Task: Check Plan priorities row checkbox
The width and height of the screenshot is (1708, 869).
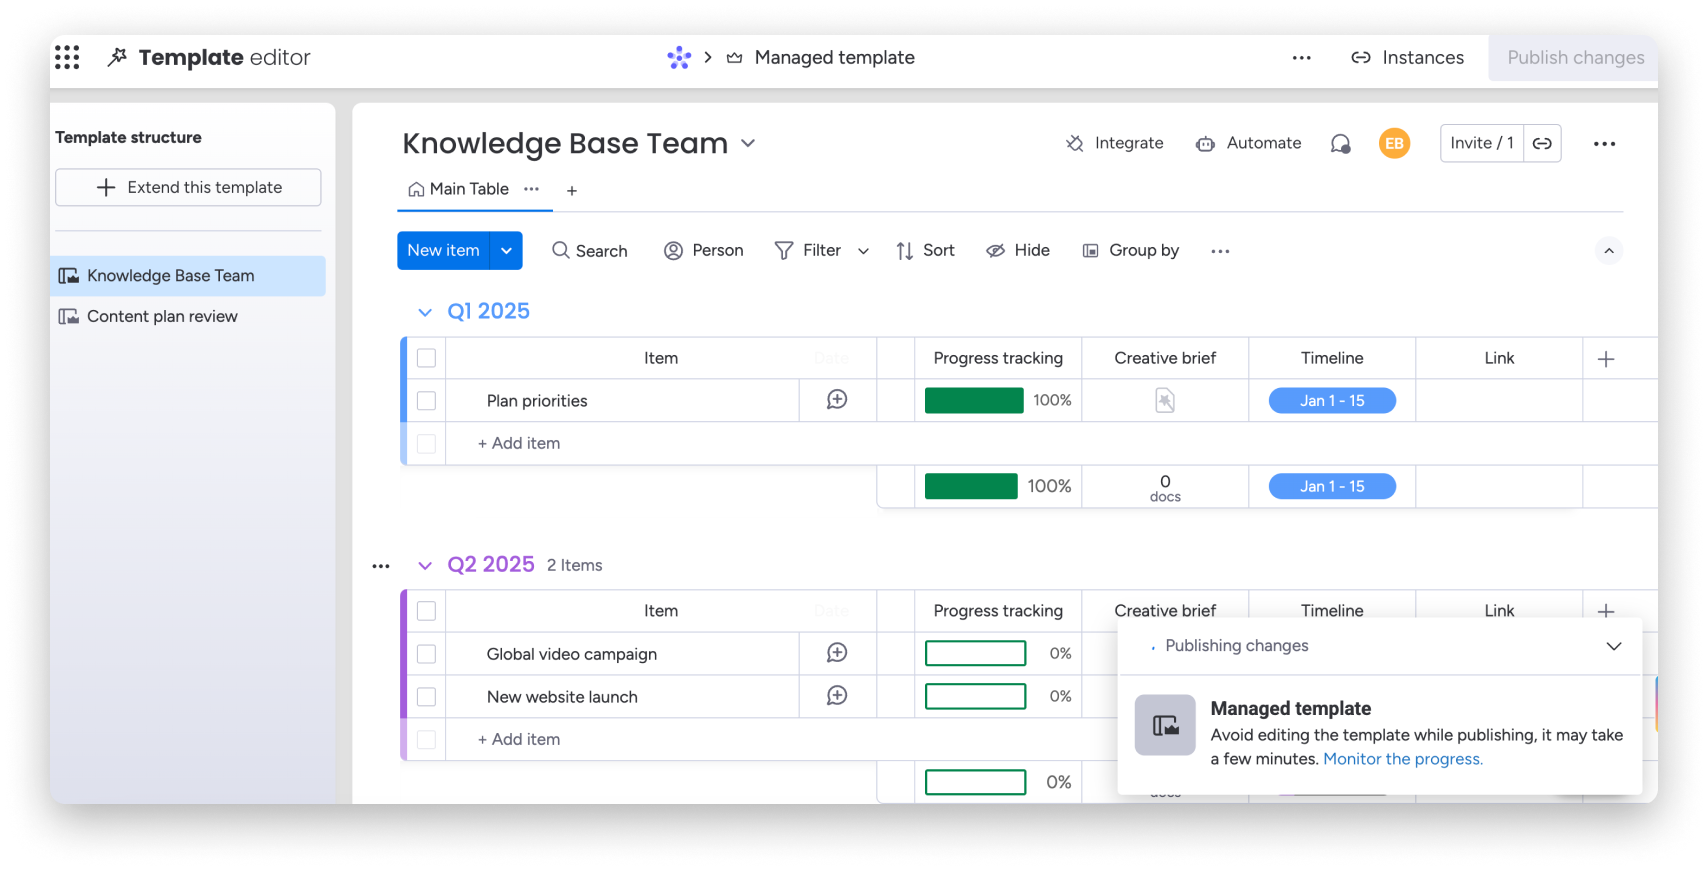Action: [426, 400]
